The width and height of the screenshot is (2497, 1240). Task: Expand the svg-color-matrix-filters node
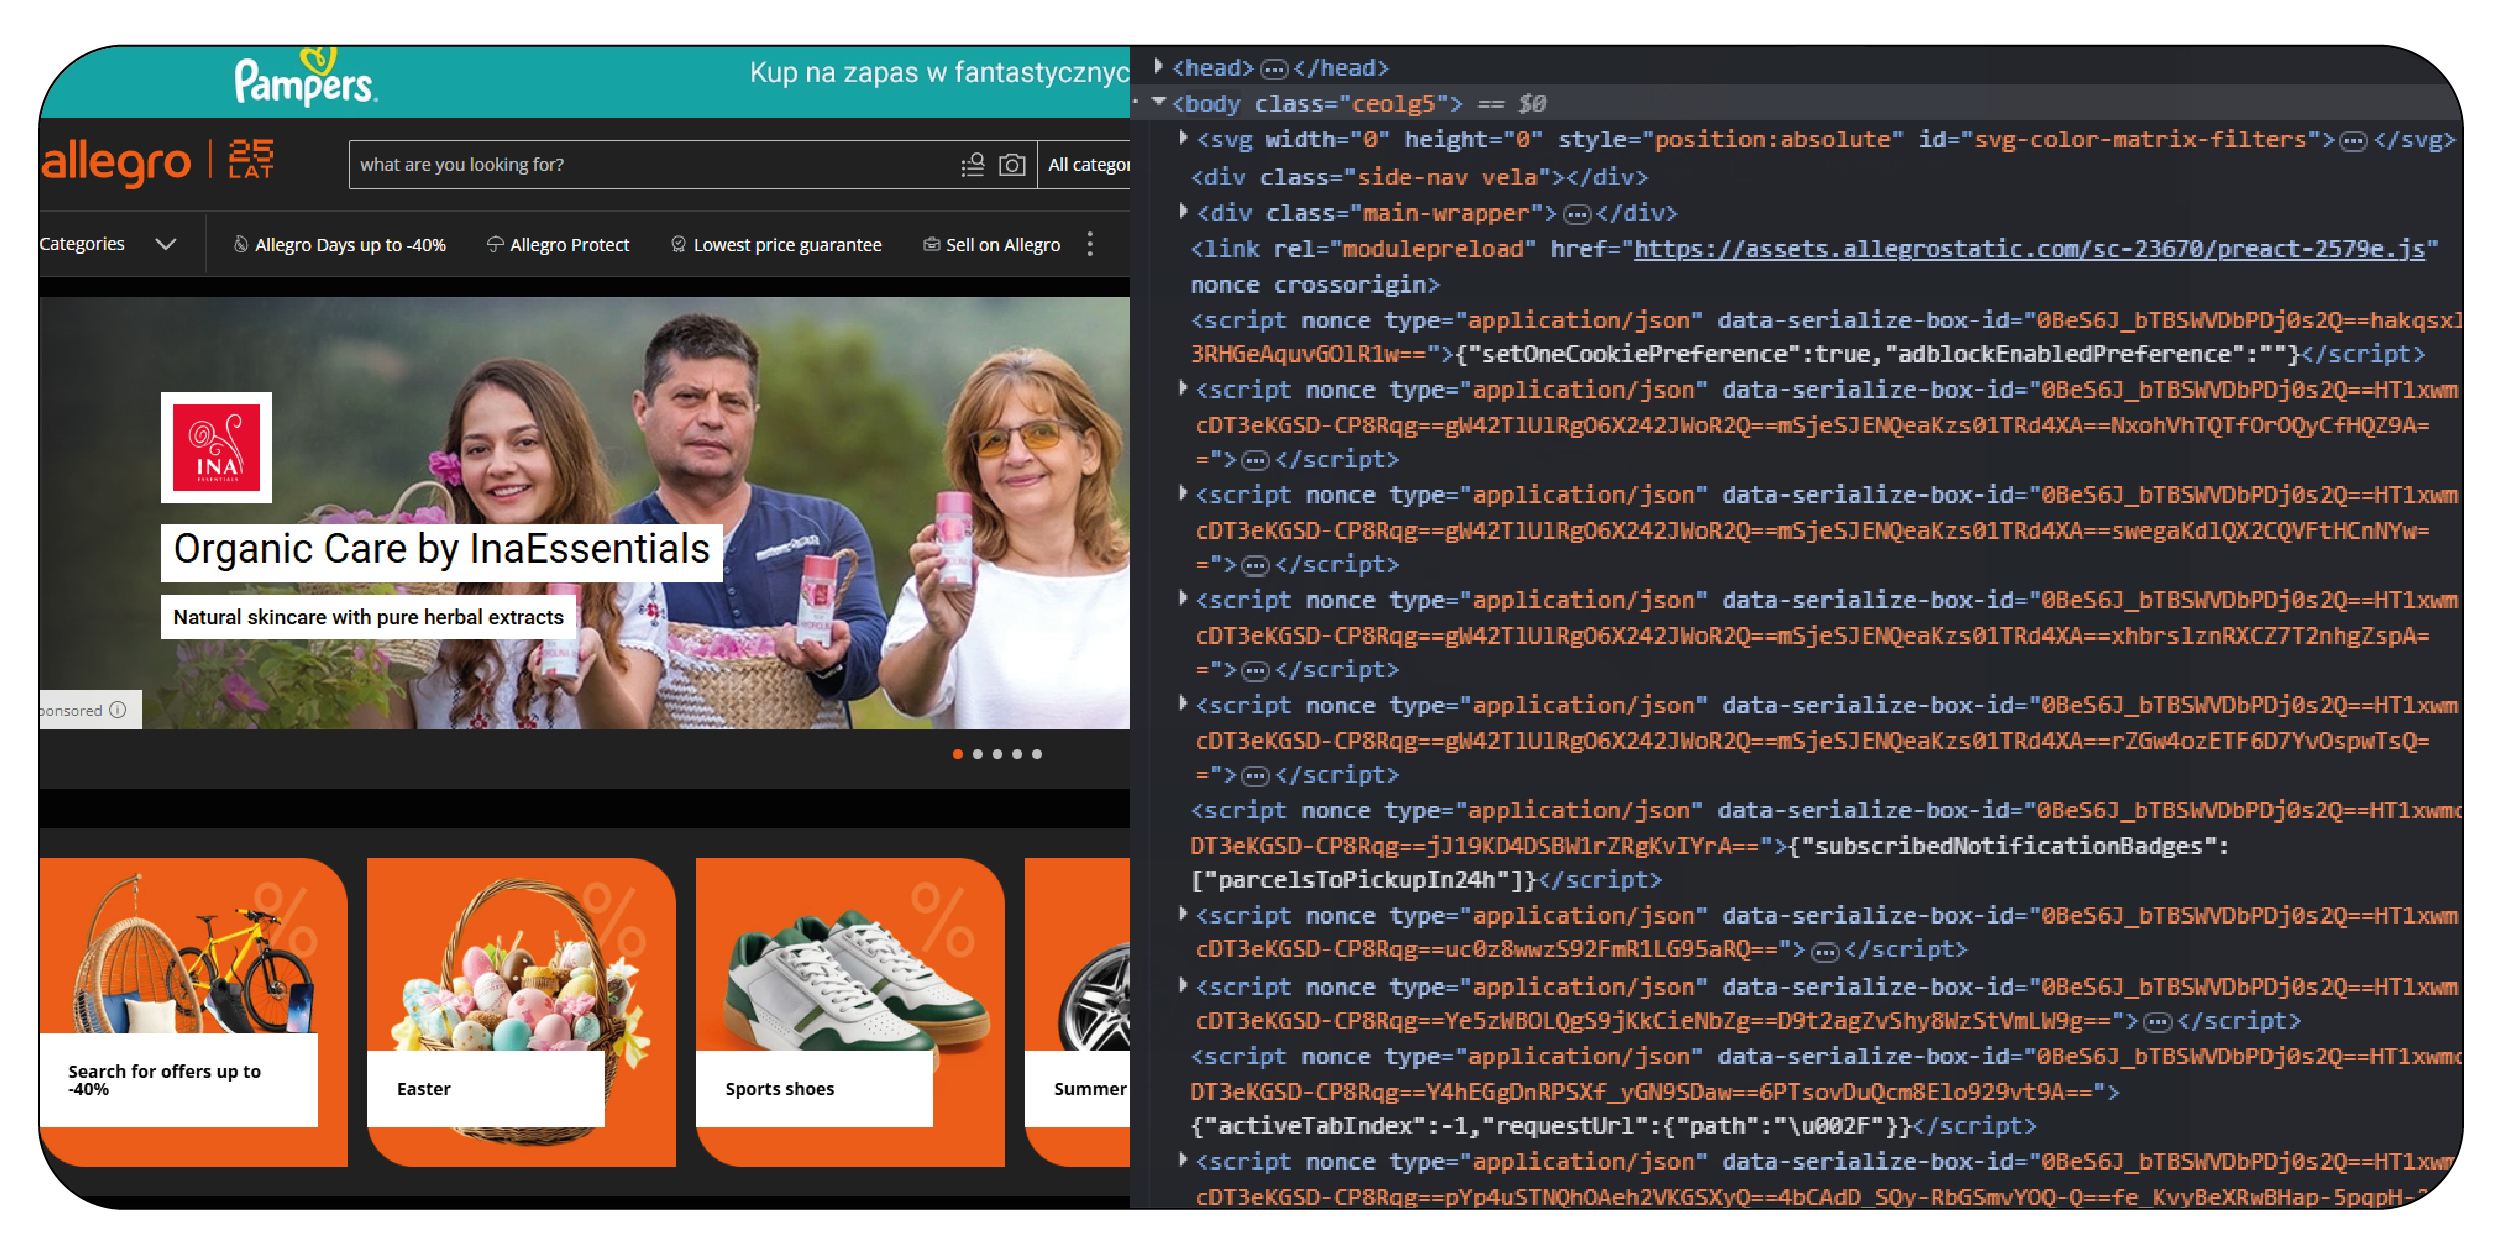(1184, 138)
